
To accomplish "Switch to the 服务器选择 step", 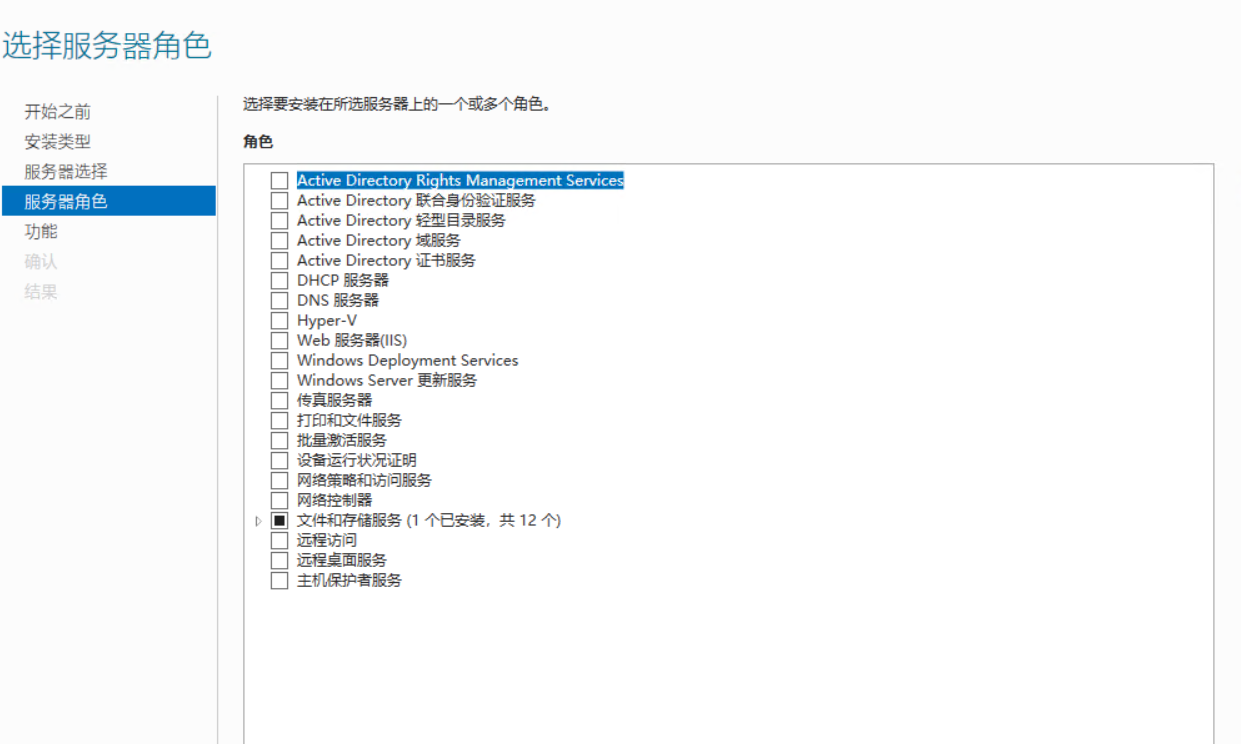I will point(66,172).
